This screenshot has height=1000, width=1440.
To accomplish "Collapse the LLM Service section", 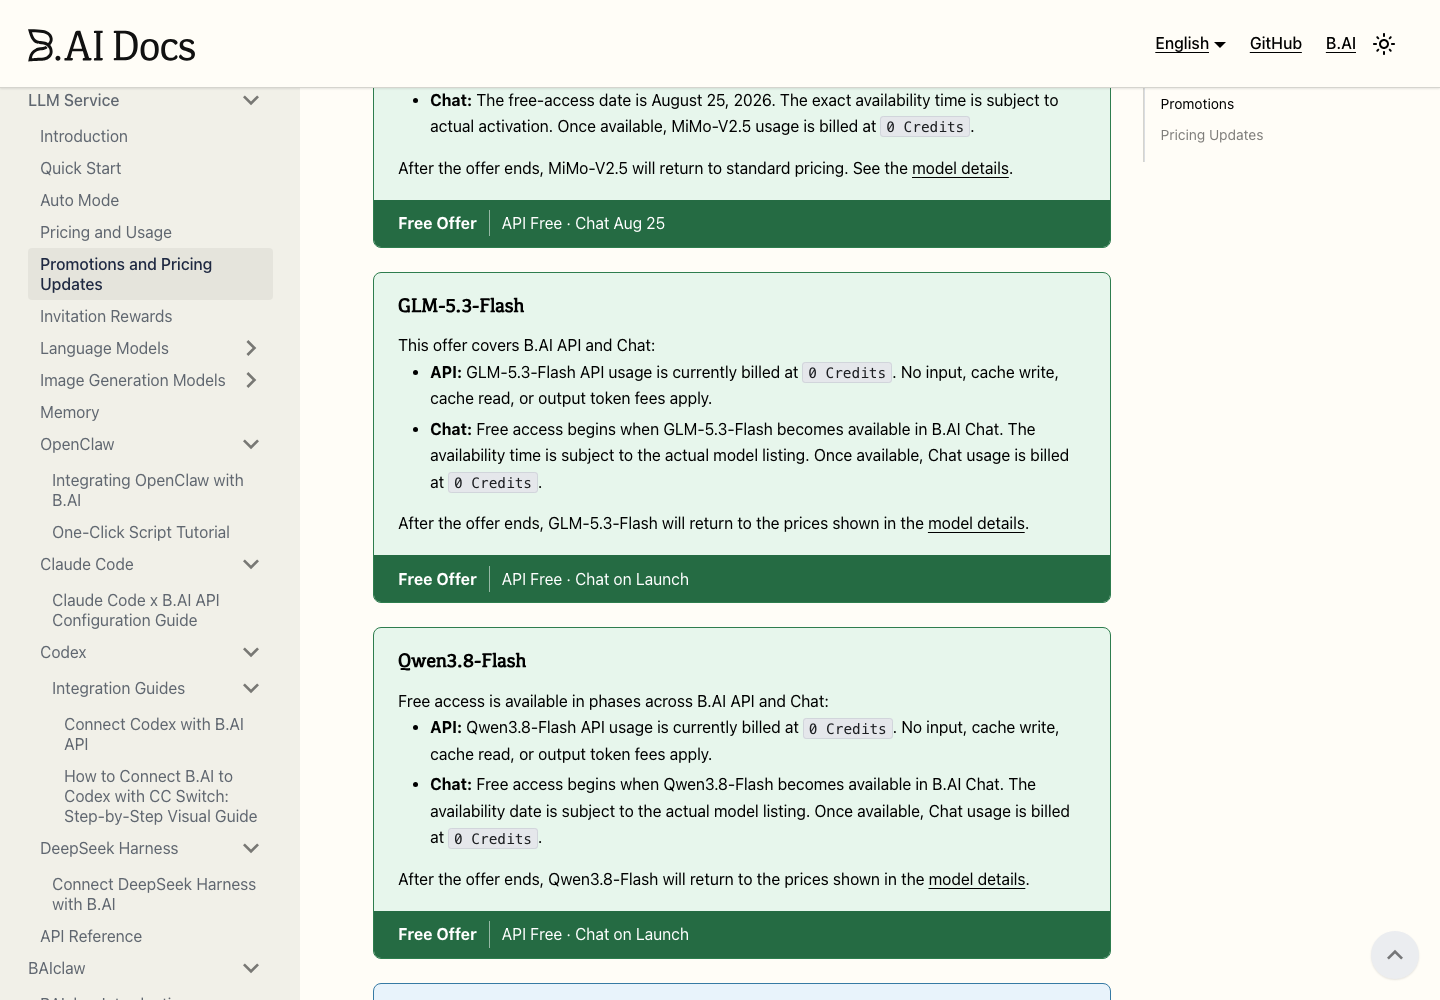I will (251, 100).
